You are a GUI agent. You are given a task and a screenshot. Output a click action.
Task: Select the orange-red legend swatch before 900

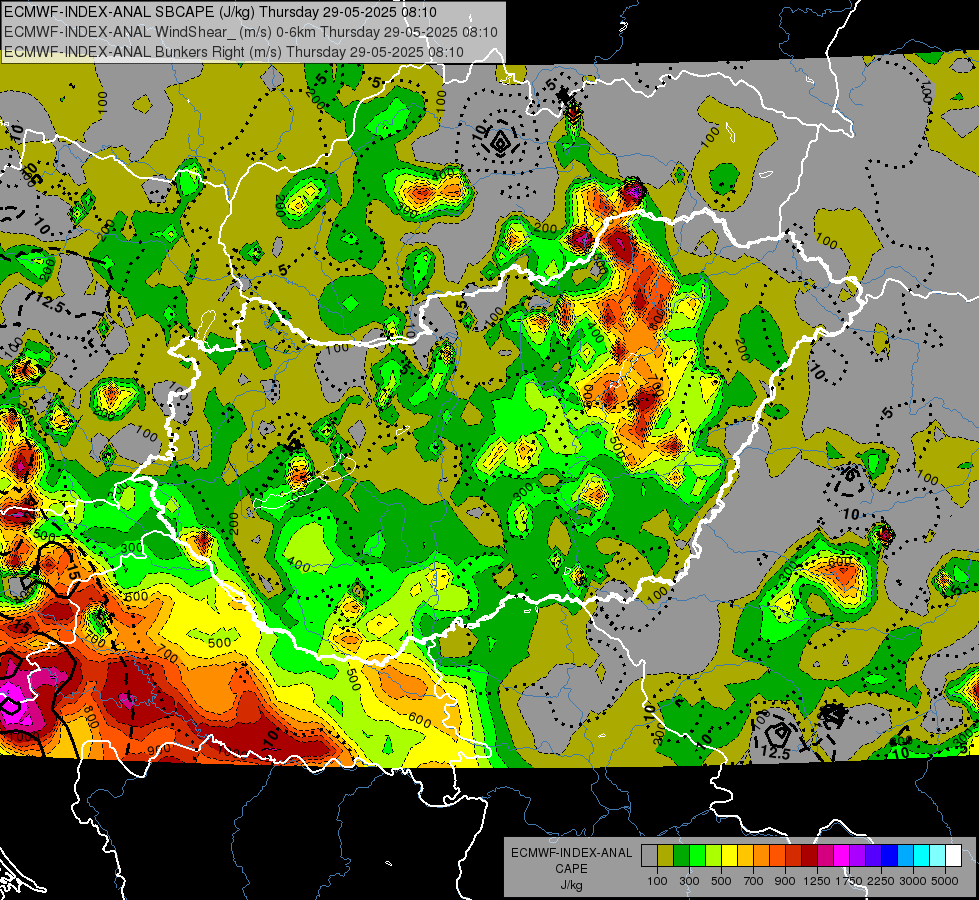[777, 856]
